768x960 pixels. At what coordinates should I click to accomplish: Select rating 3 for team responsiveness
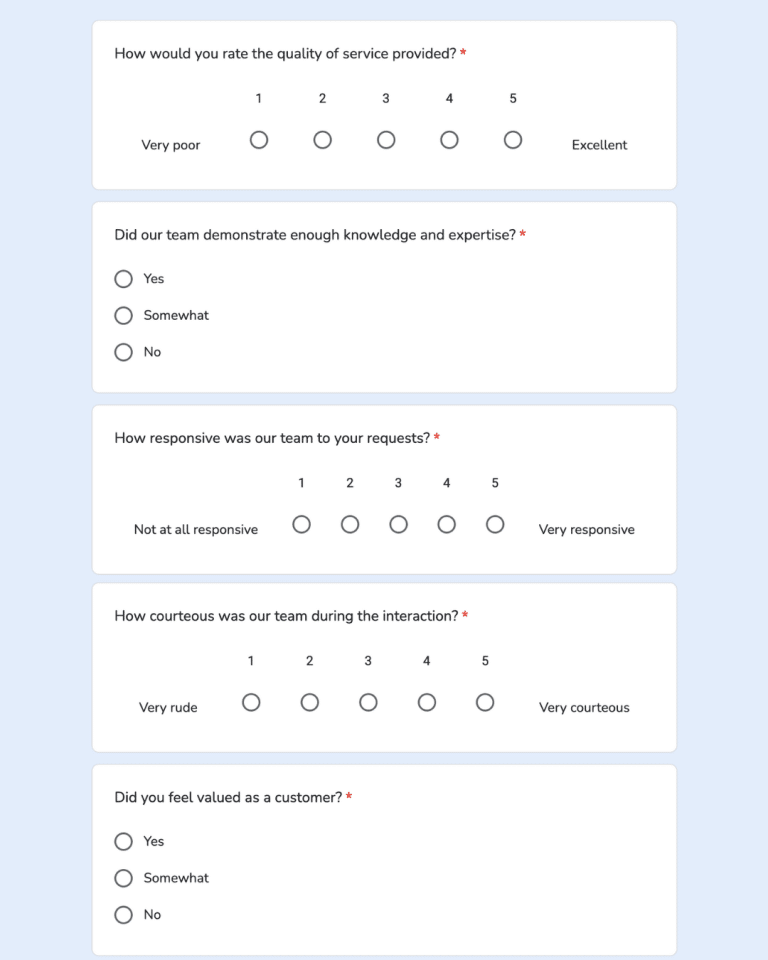(x=398, y=523)
